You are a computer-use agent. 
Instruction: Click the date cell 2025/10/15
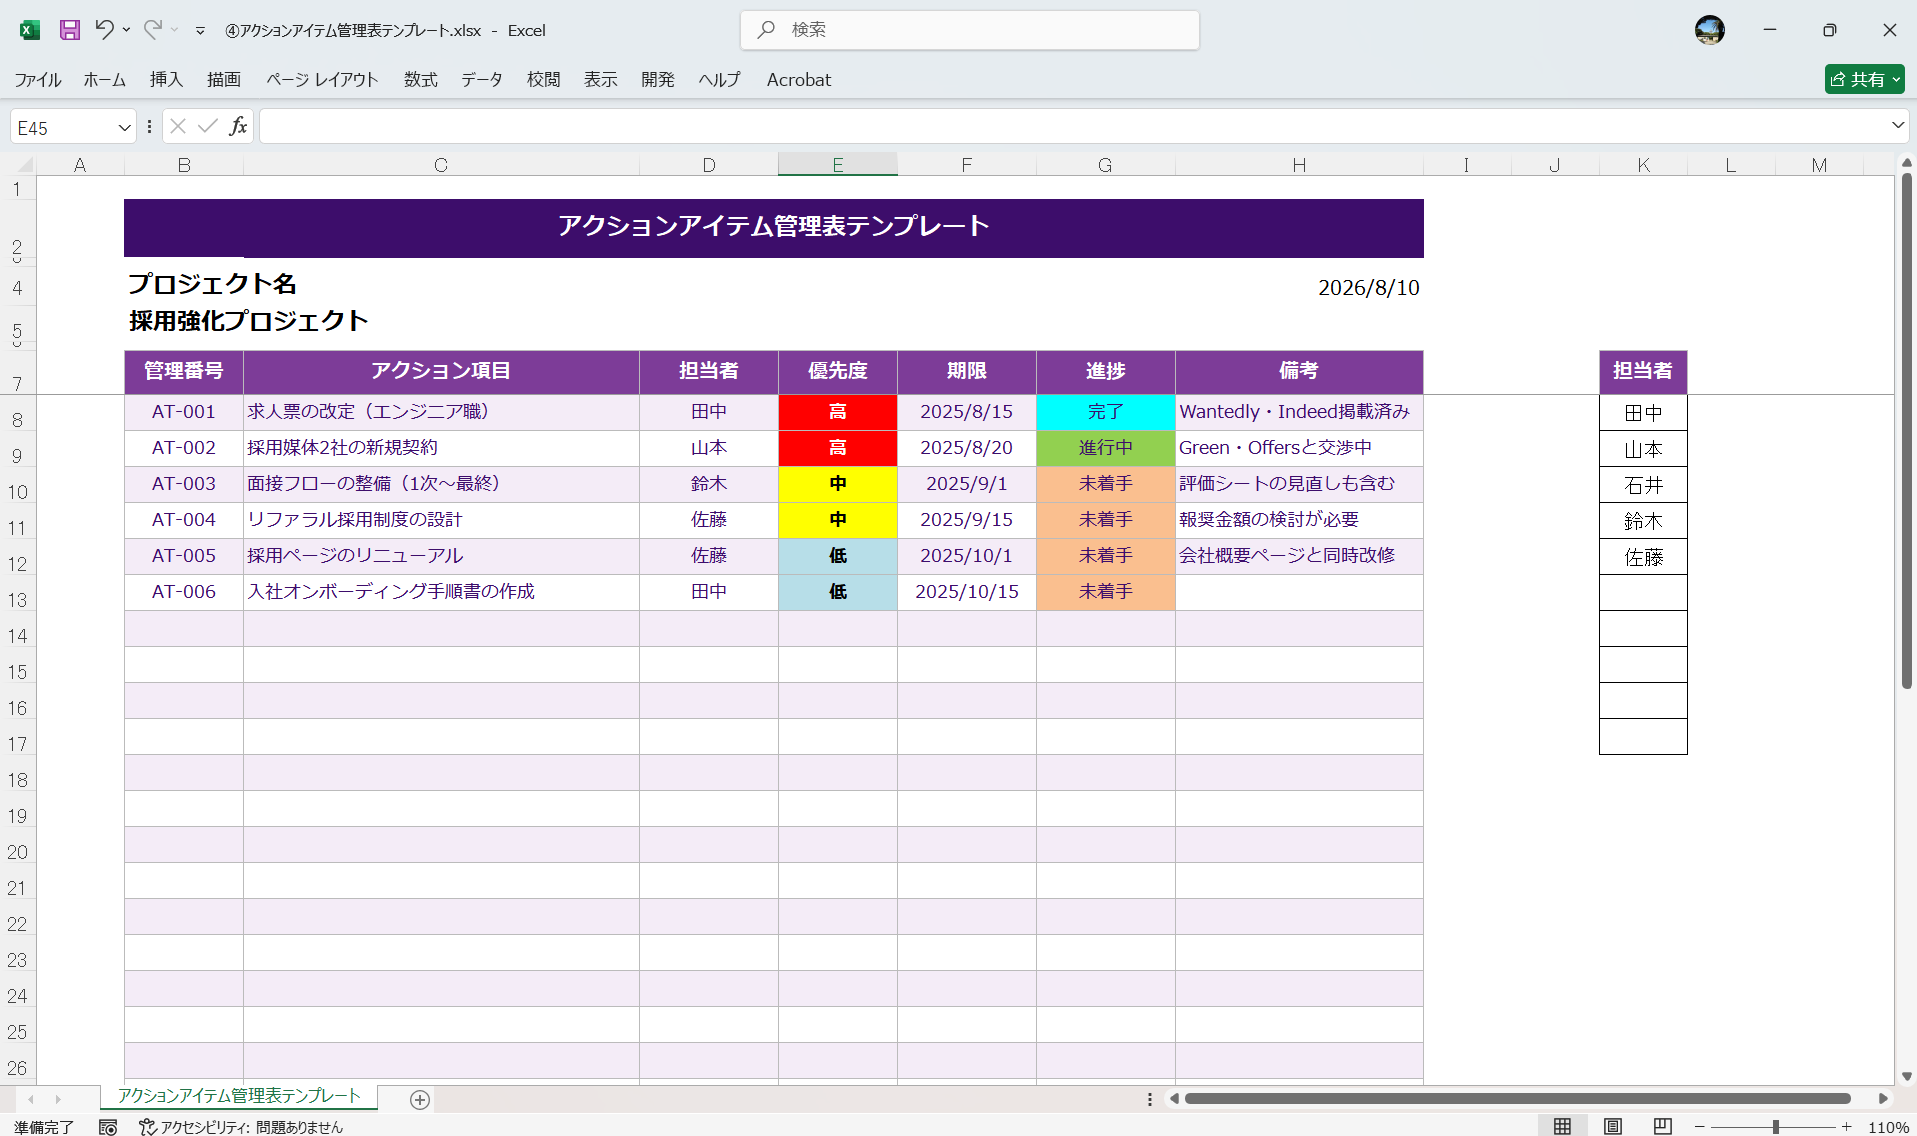[967, 592]
